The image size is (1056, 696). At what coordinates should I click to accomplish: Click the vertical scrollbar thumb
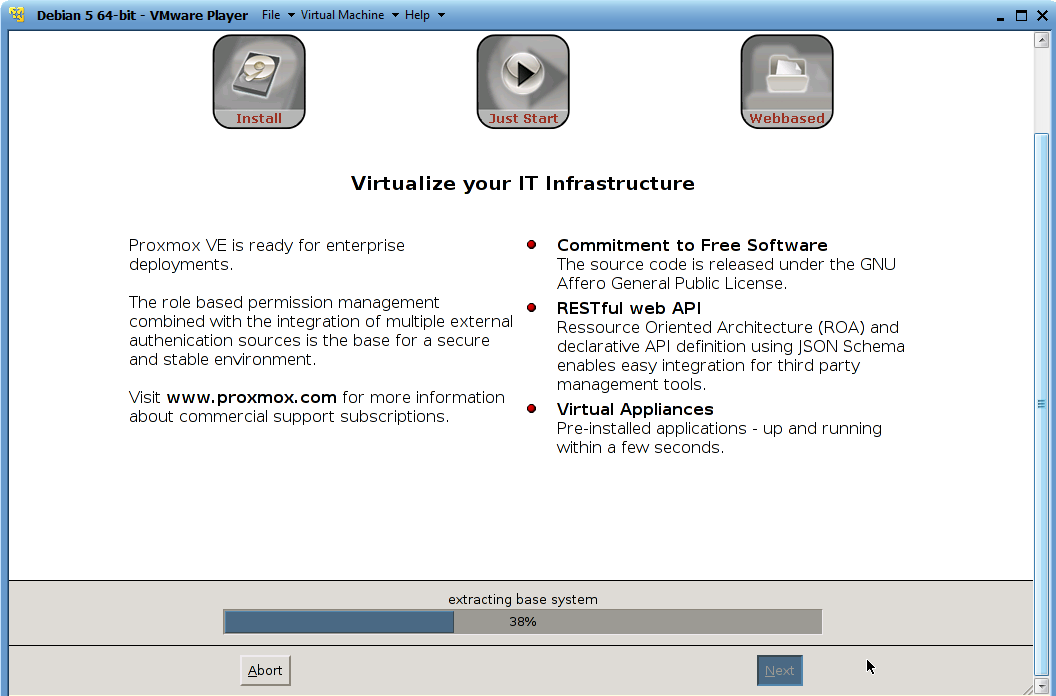(1041, 404)
